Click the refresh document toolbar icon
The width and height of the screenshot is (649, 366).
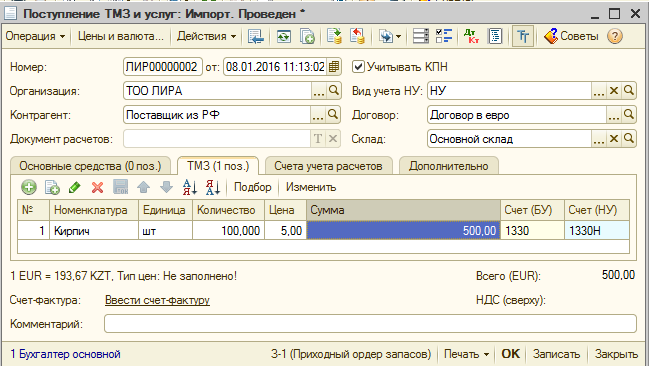point(284,36)
